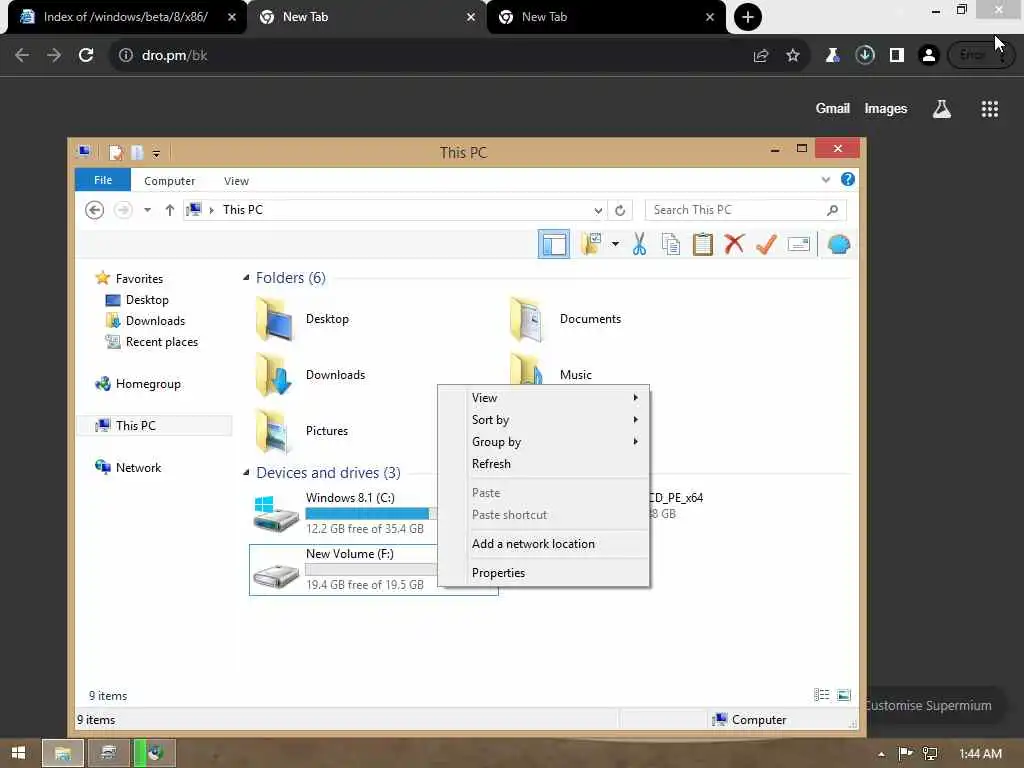Switch to details view icon in status bar
This screenshot has height=768, width=1024.
(822, 695)
